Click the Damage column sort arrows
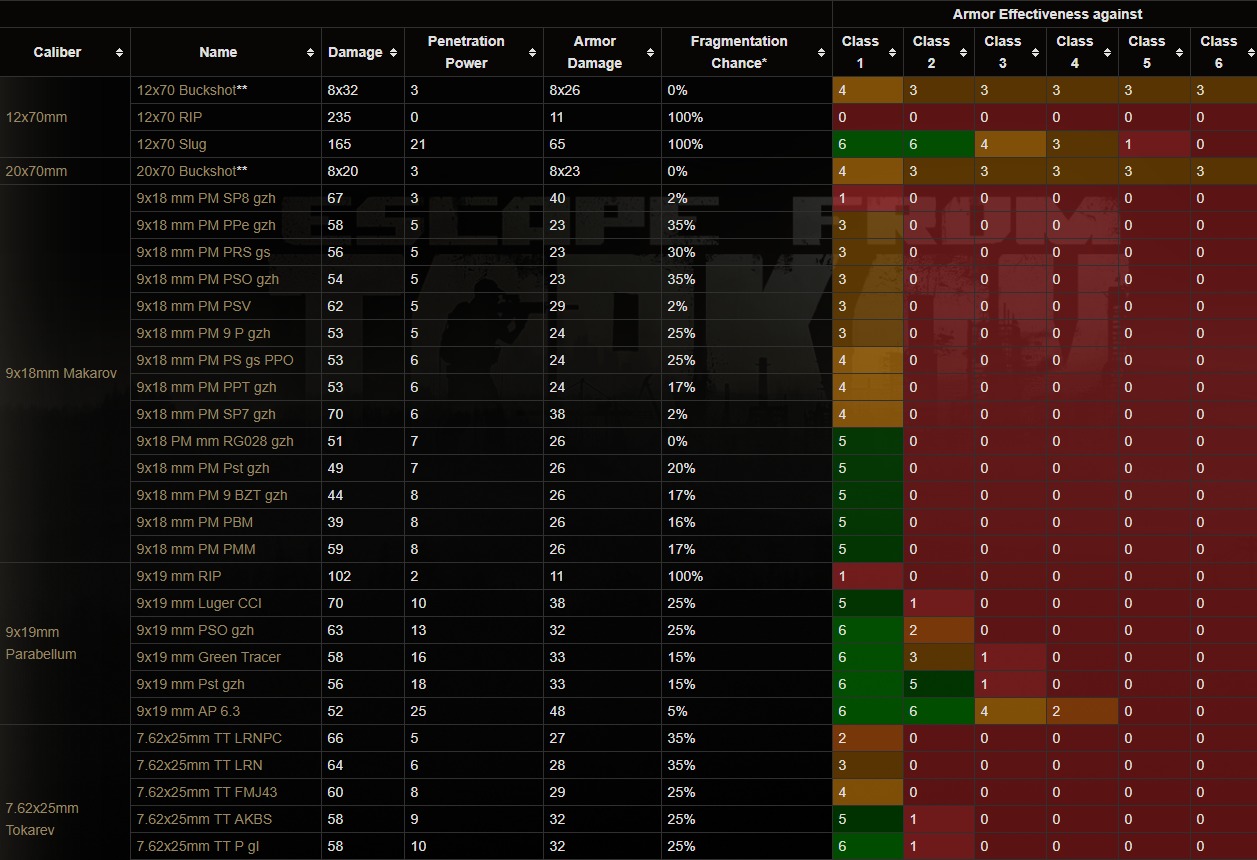Image resolution: width=1257 pixels, height=860 pixels. [393, 52]
